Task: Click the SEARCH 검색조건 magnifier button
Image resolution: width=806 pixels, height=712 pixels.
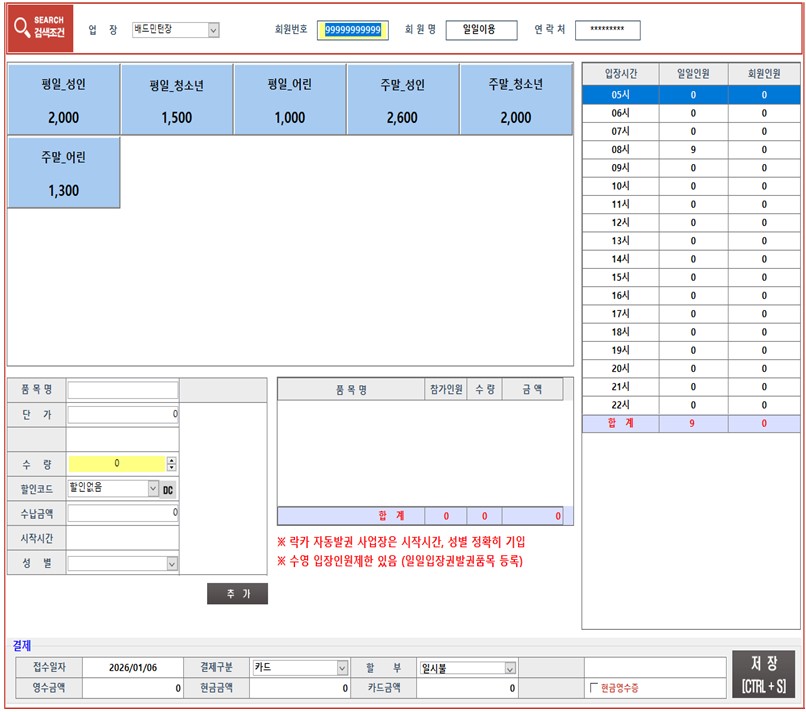Action: click(39, 29)
